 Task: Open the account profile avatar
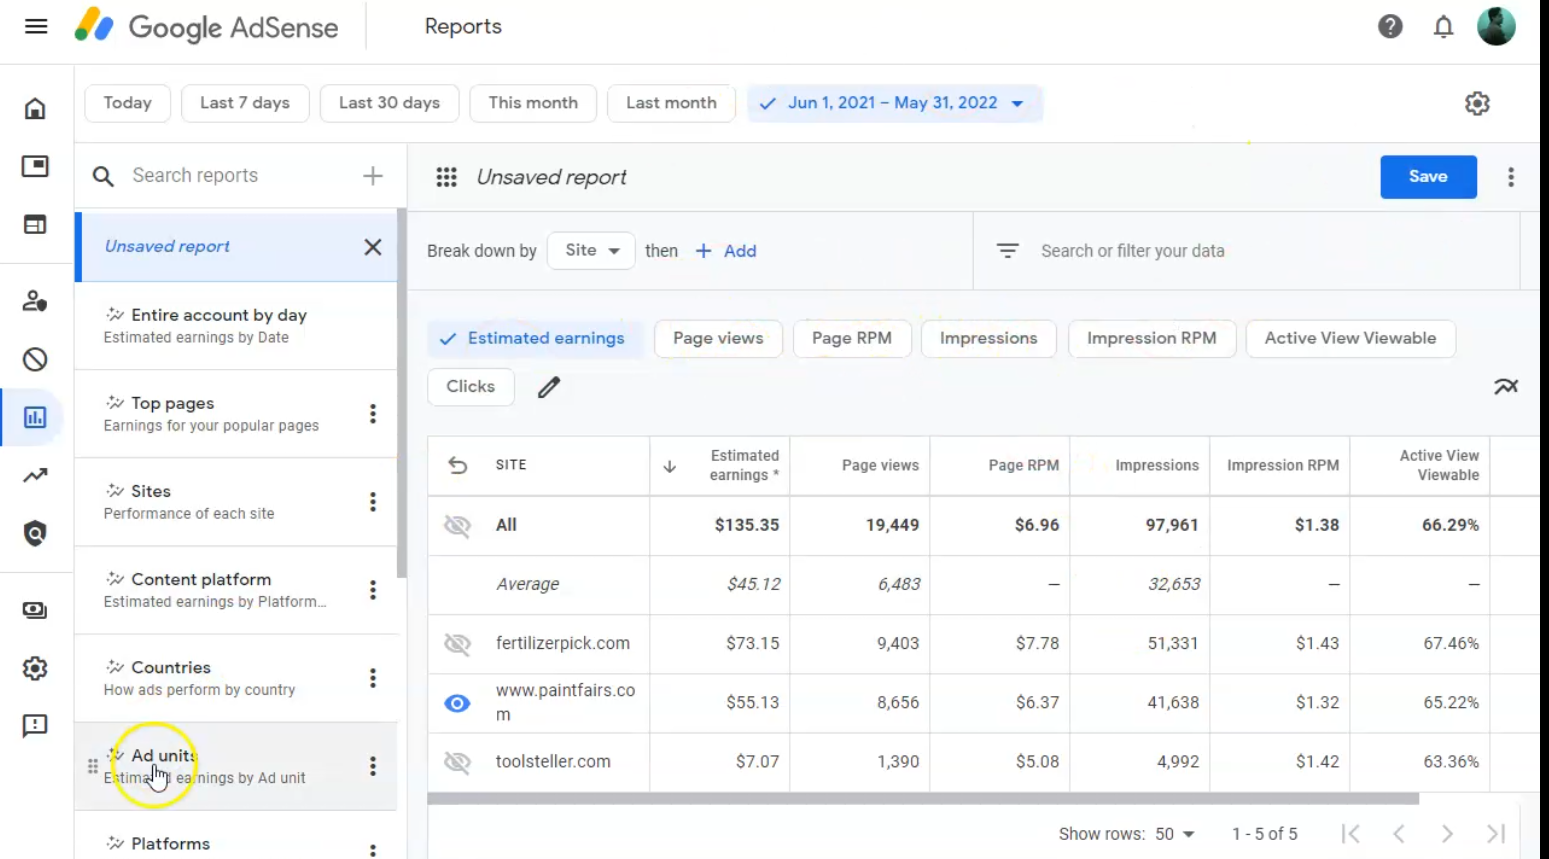point(1496,26)
